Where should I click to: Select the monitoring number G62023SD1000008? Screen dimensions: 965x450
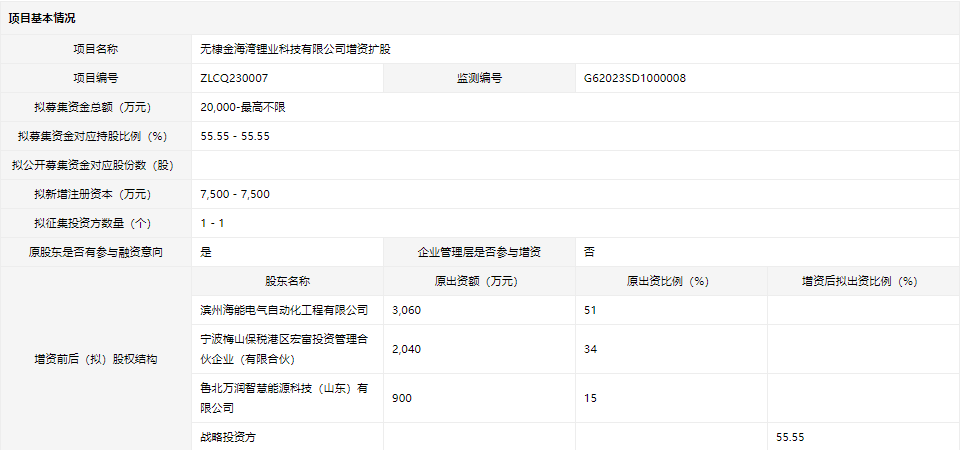click(634, 77)
